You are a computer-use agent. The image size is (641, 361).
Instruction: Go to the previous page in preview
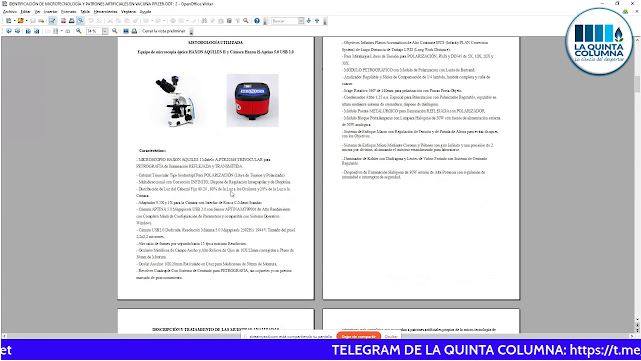click(x=8, y=31)
